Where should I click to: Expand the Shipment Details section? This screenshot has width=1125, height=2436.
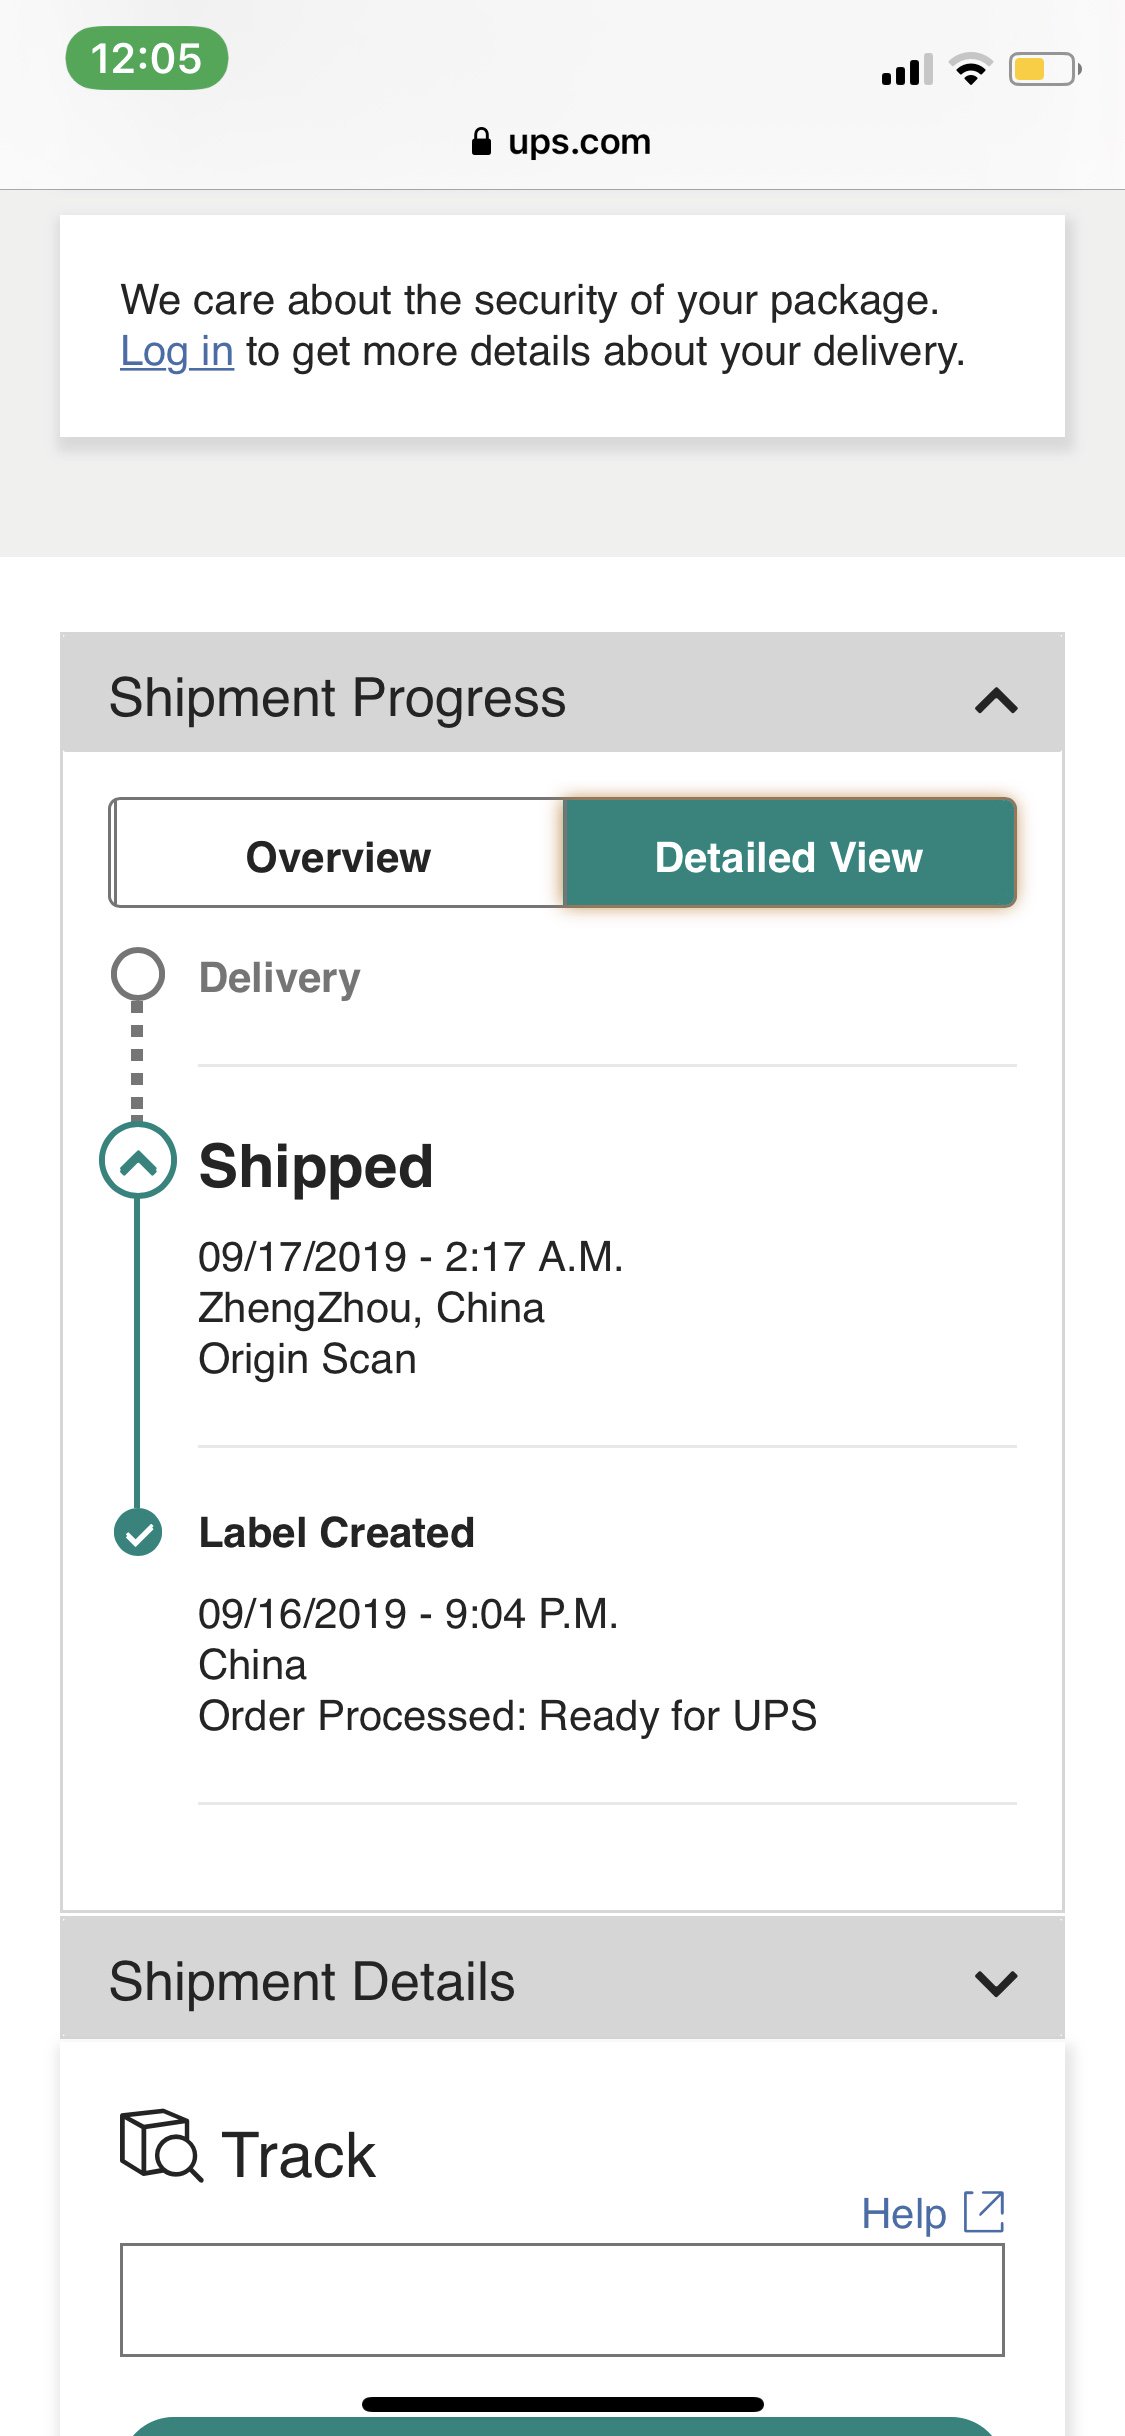pos(996,1982)
